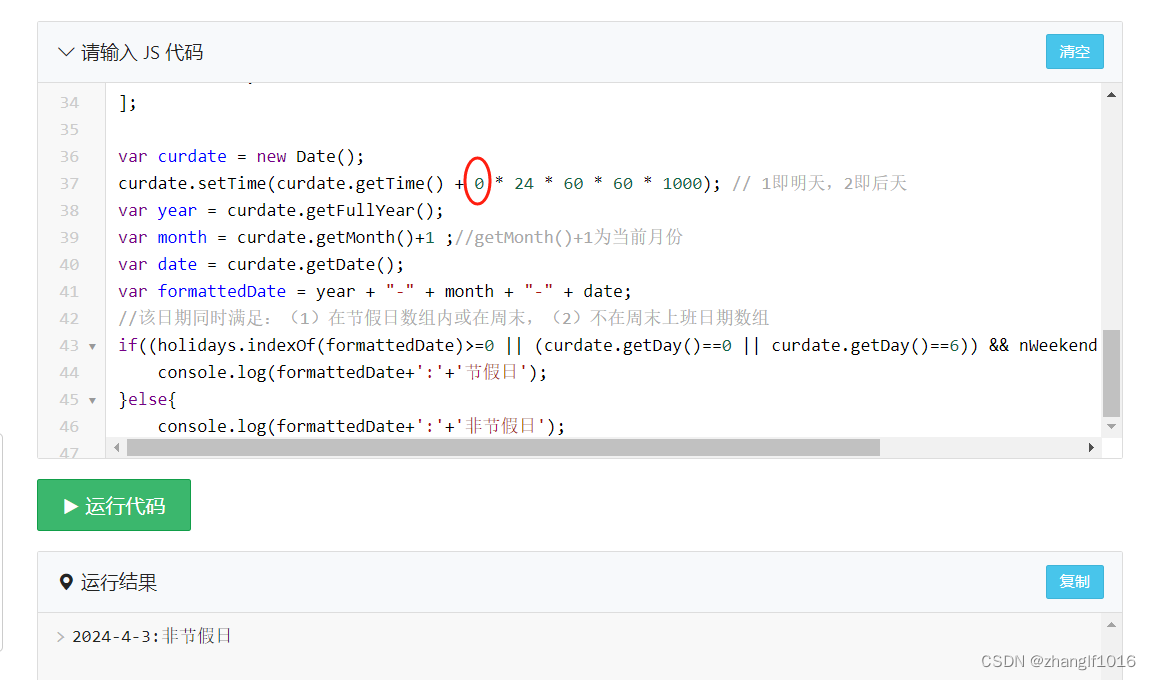This screenshot has width=1151, height=680.
Task: Click the value 1000 on line 37
Action: 682,184
